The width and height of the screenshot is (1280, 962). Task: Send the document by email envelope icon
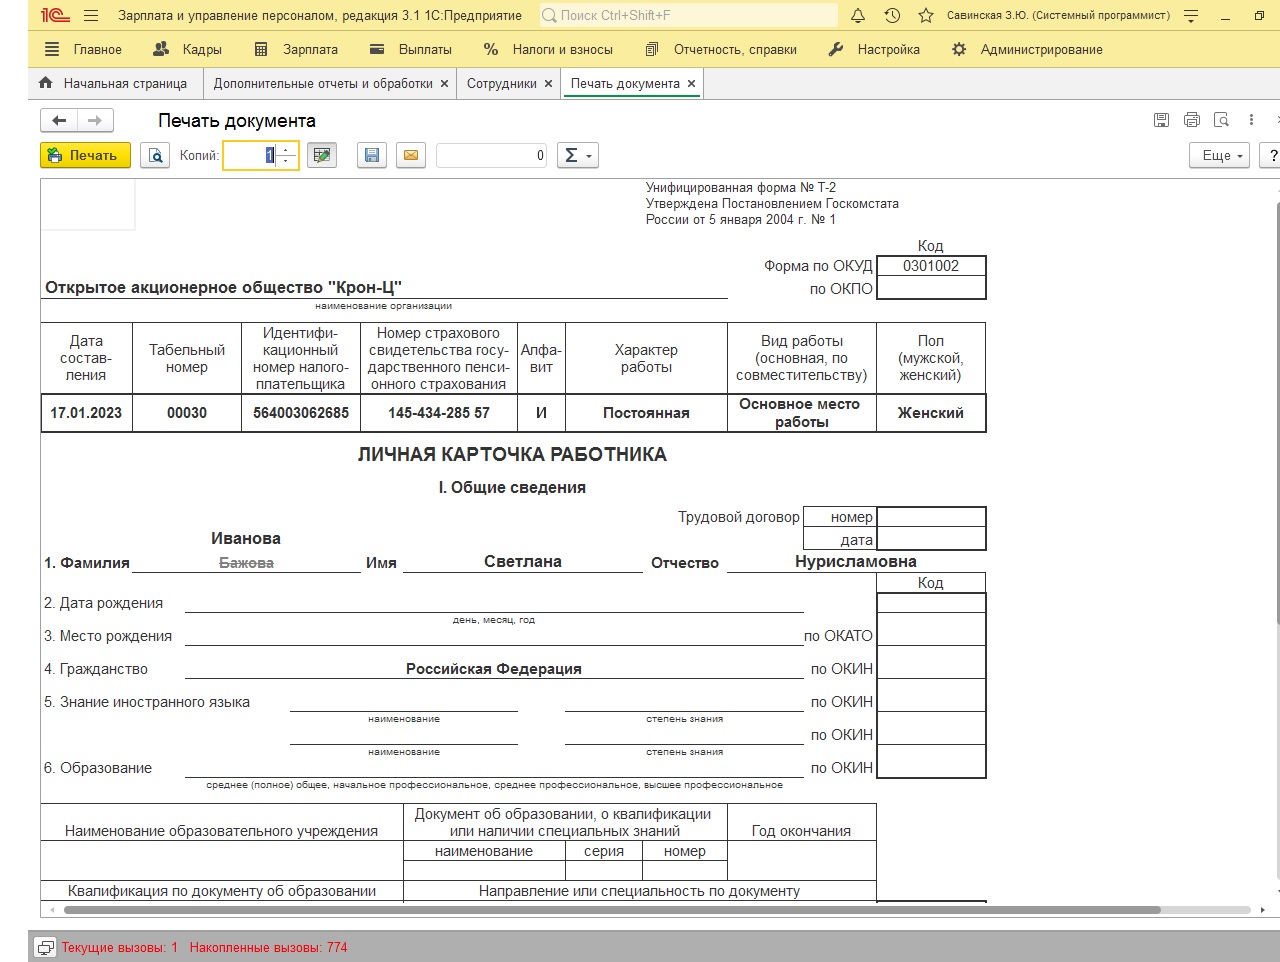pyautogui.click(x=411, y=155)
